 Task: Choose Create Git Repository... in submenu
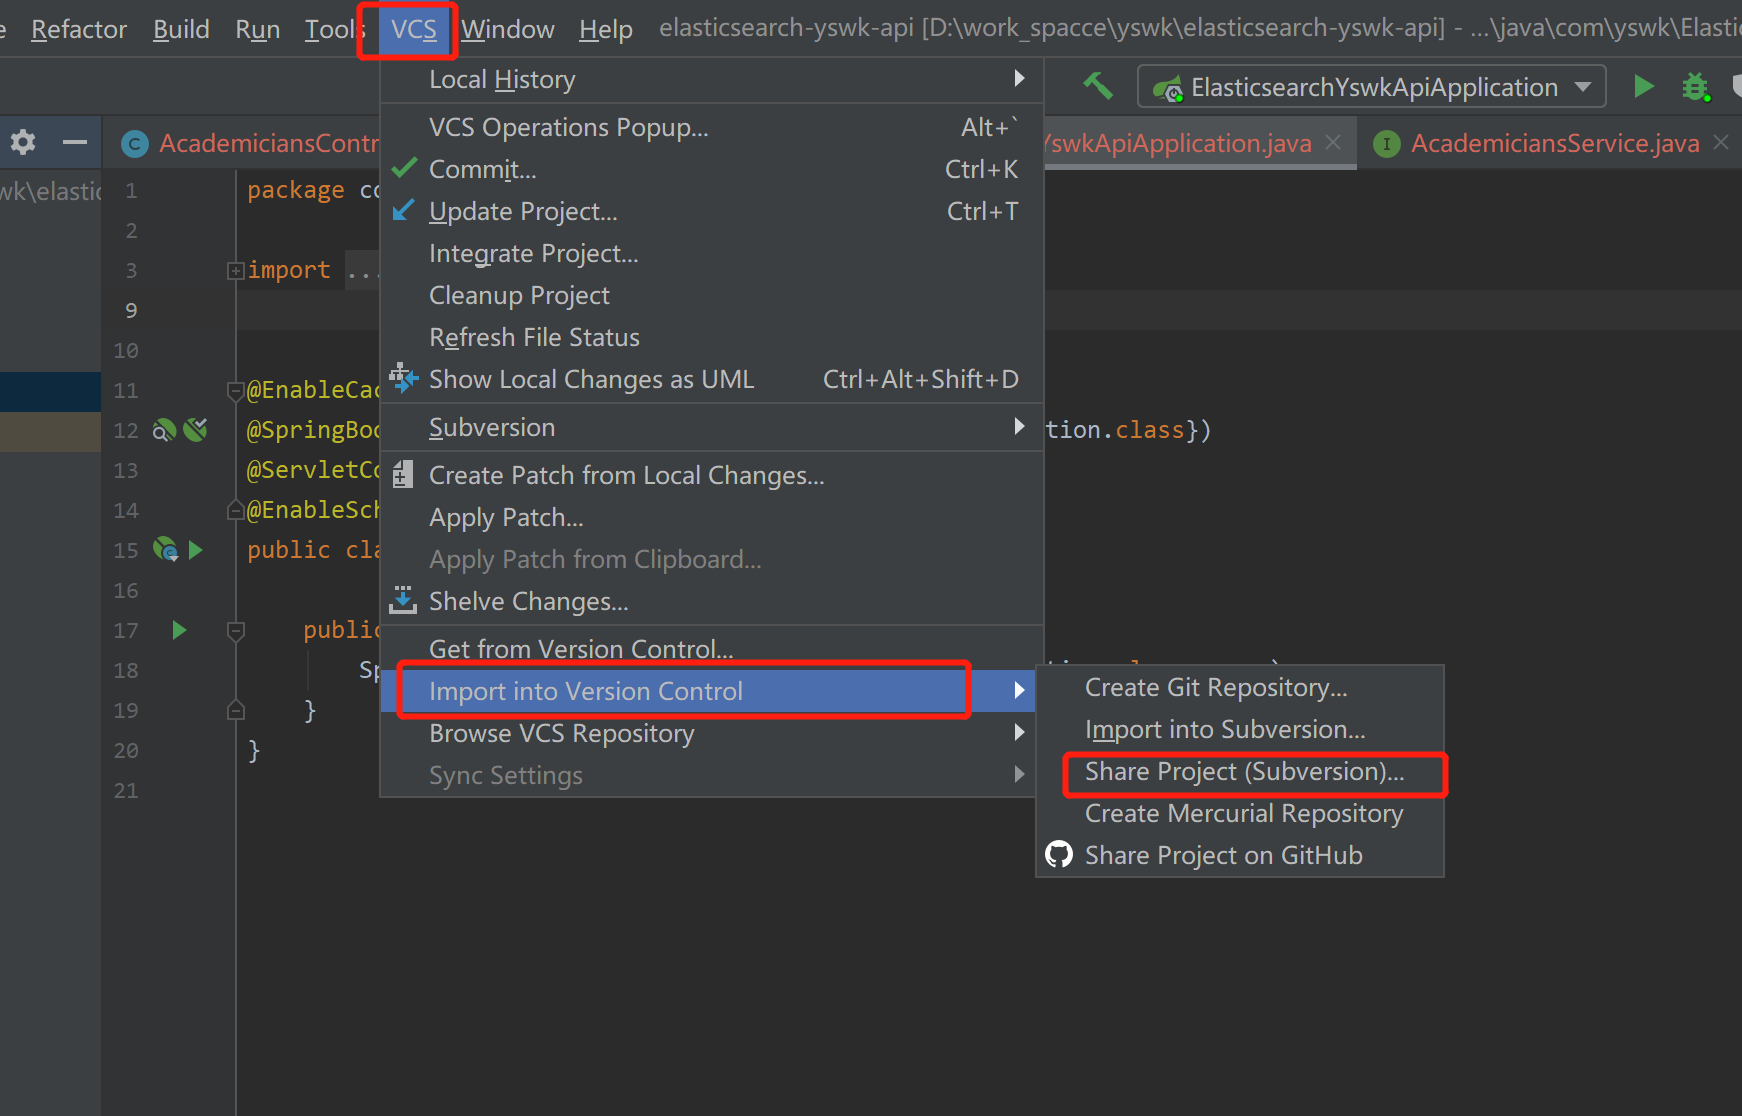(x=1240, y=687)
